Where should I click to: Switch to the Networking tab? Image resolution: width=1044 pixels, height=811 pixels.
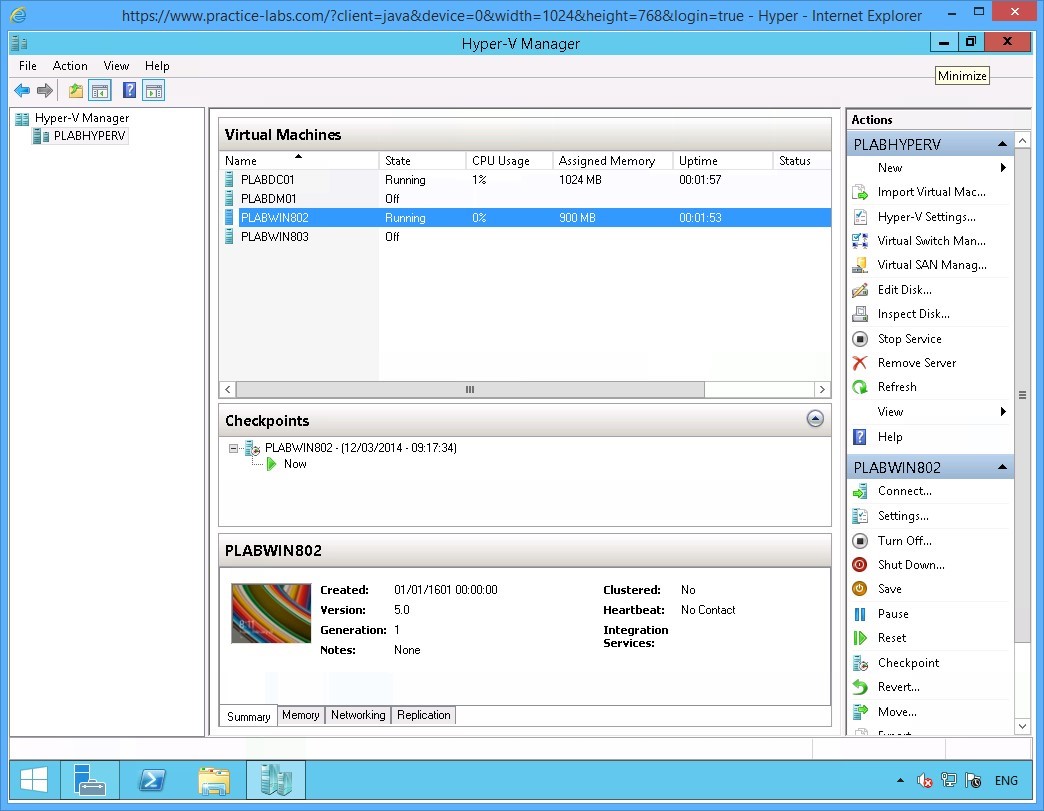point(358,715)
